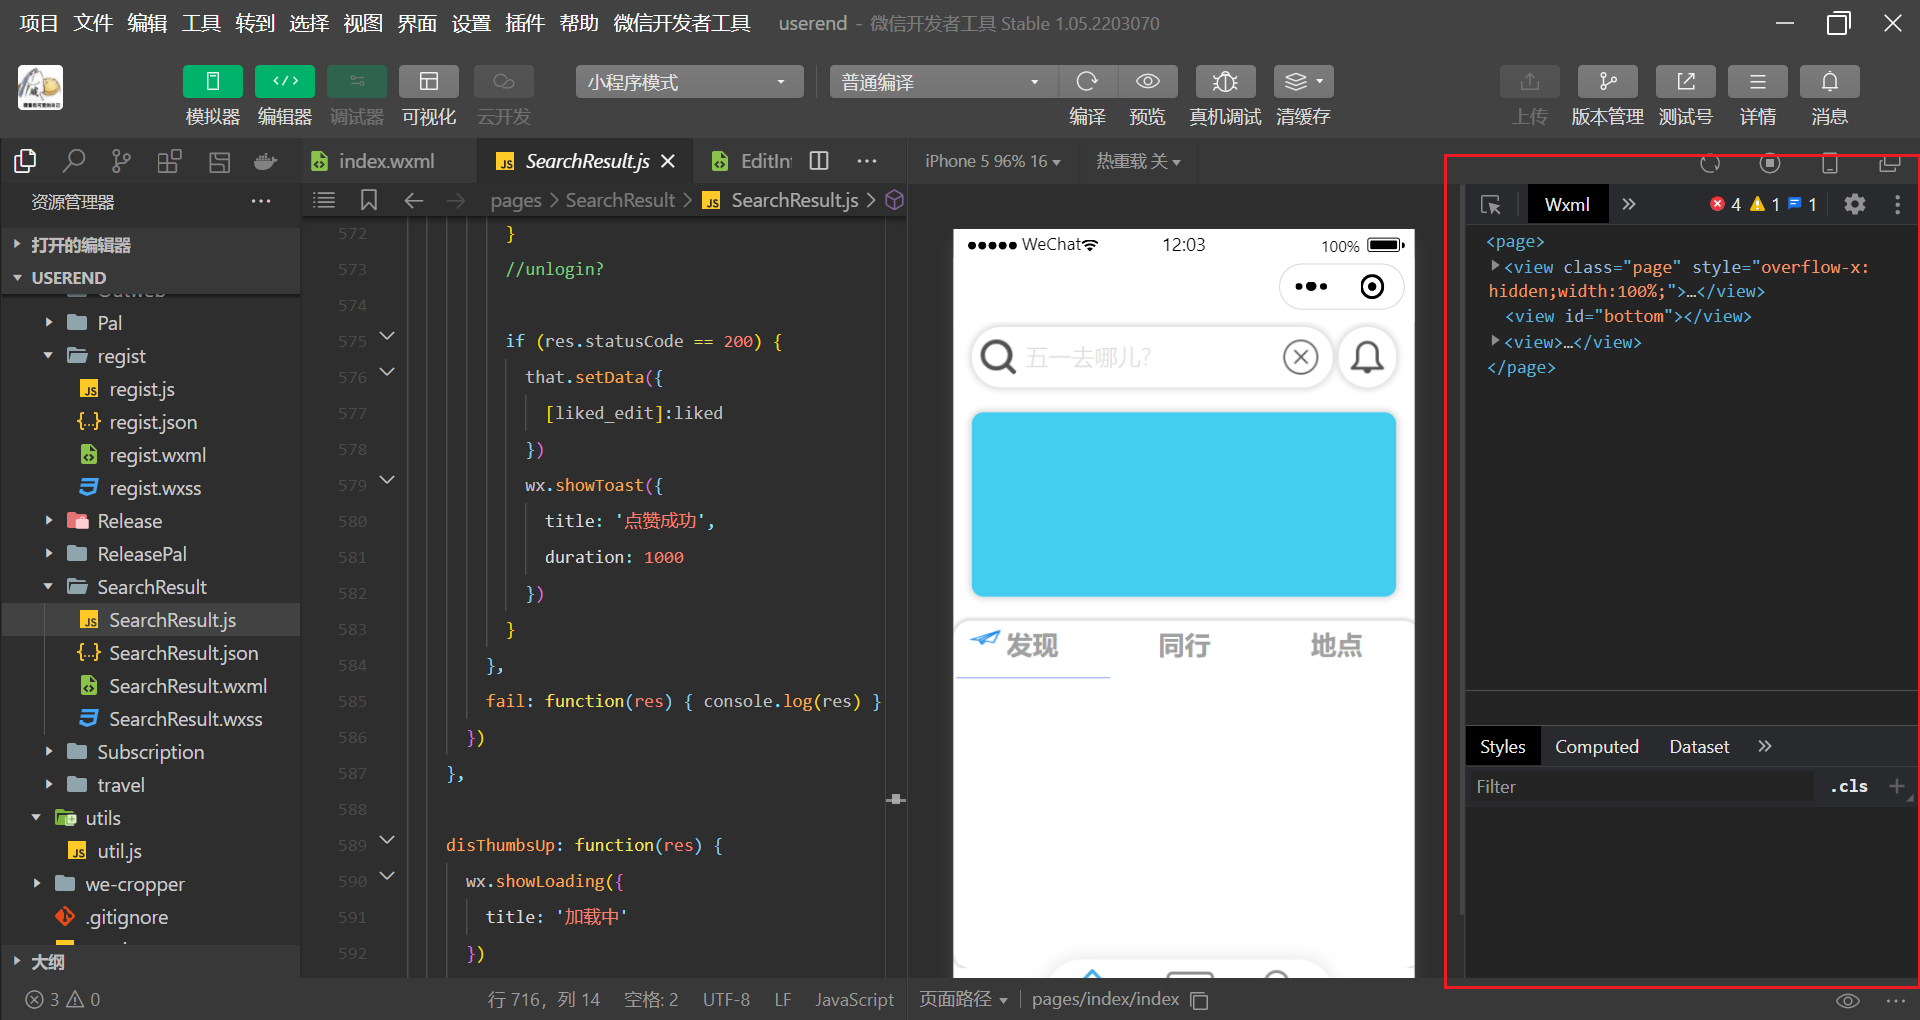Add a new style rule with plus
Image resolution: width=1920 pixels, height=1020 pixels.
[x=1896, y=787]
